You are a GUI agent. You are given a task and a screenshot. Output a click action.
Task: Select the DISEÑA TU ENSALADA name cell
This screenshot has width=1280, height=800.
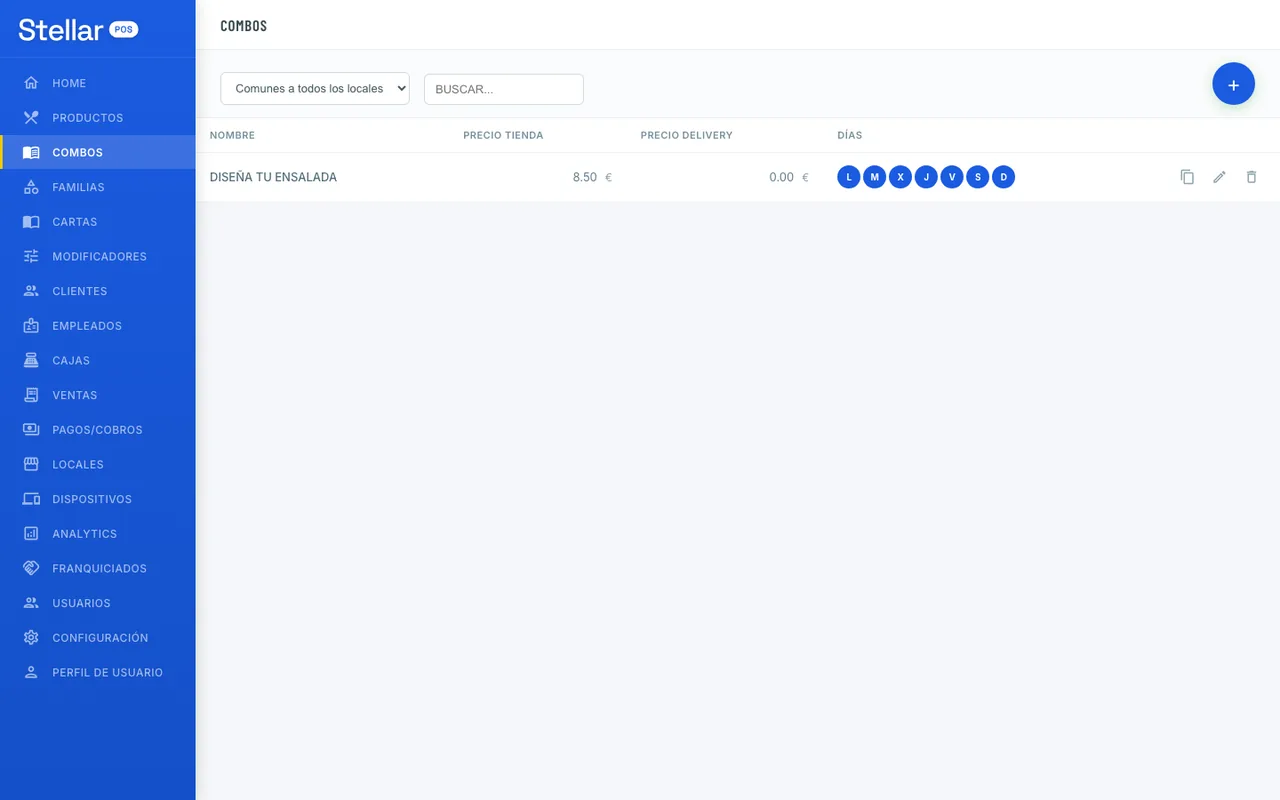pos(273,177)
